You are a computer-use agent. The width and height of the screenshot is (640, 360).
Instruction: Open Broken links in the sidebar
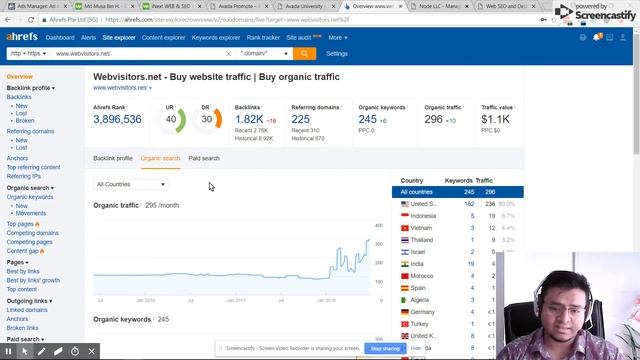click(x=22, y=328)
